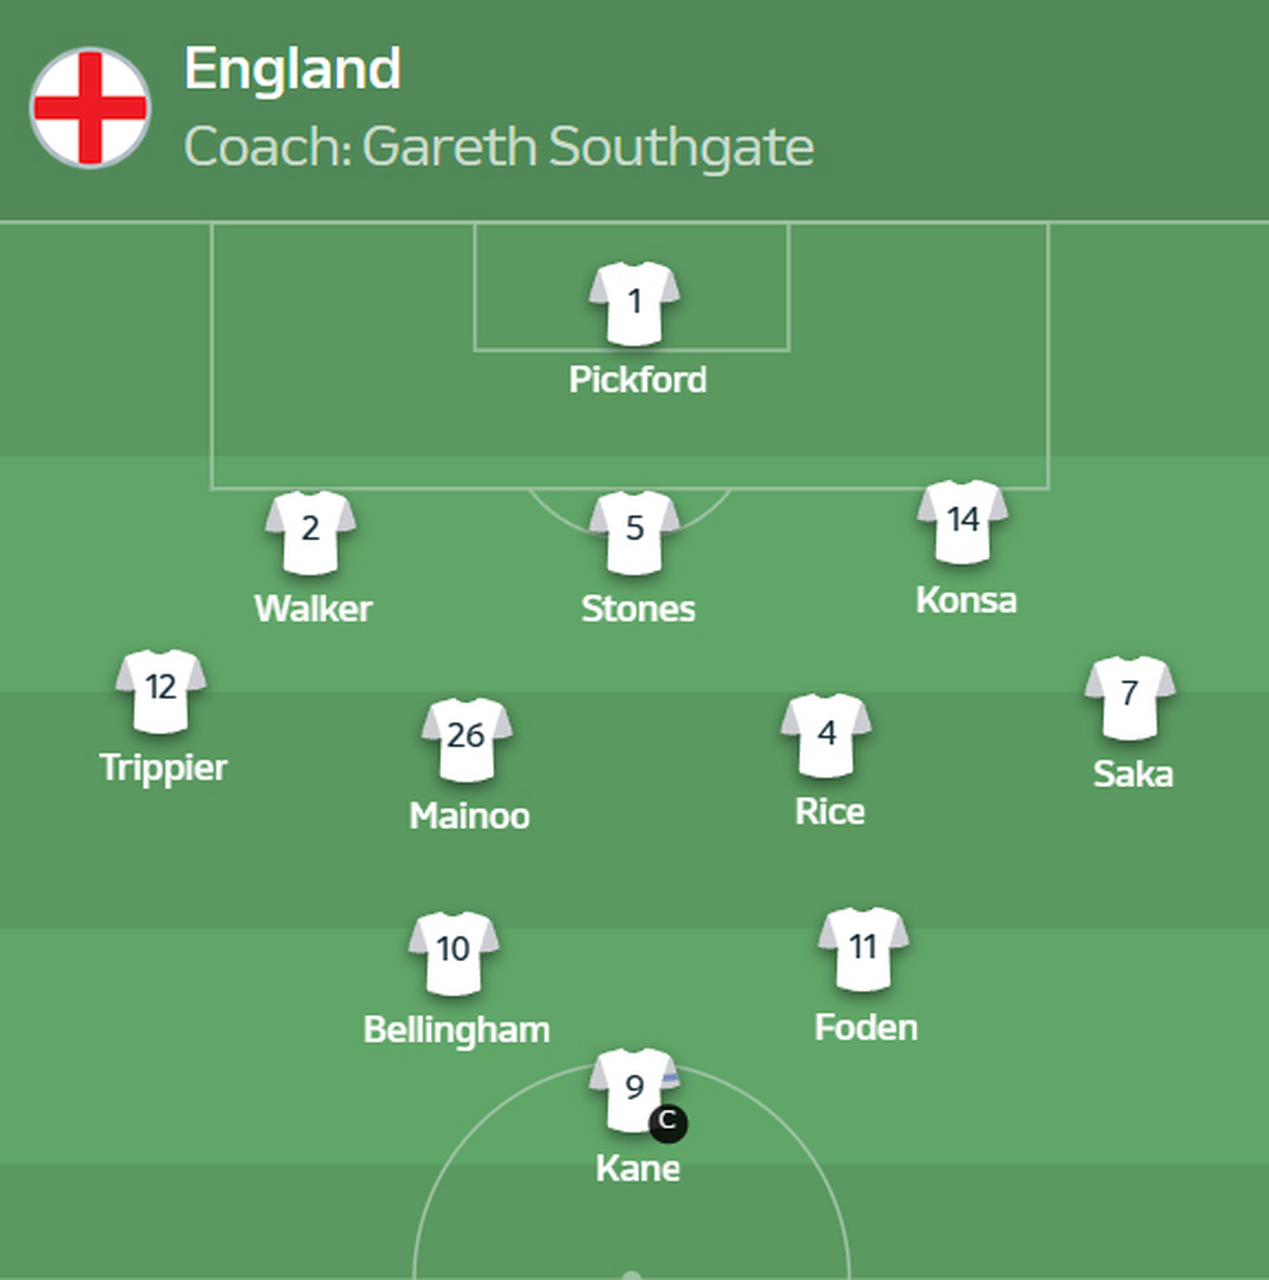This screenshot has height=1280, width=1269.
Task: Click the Pickford name label
Action: click(638, 380)
